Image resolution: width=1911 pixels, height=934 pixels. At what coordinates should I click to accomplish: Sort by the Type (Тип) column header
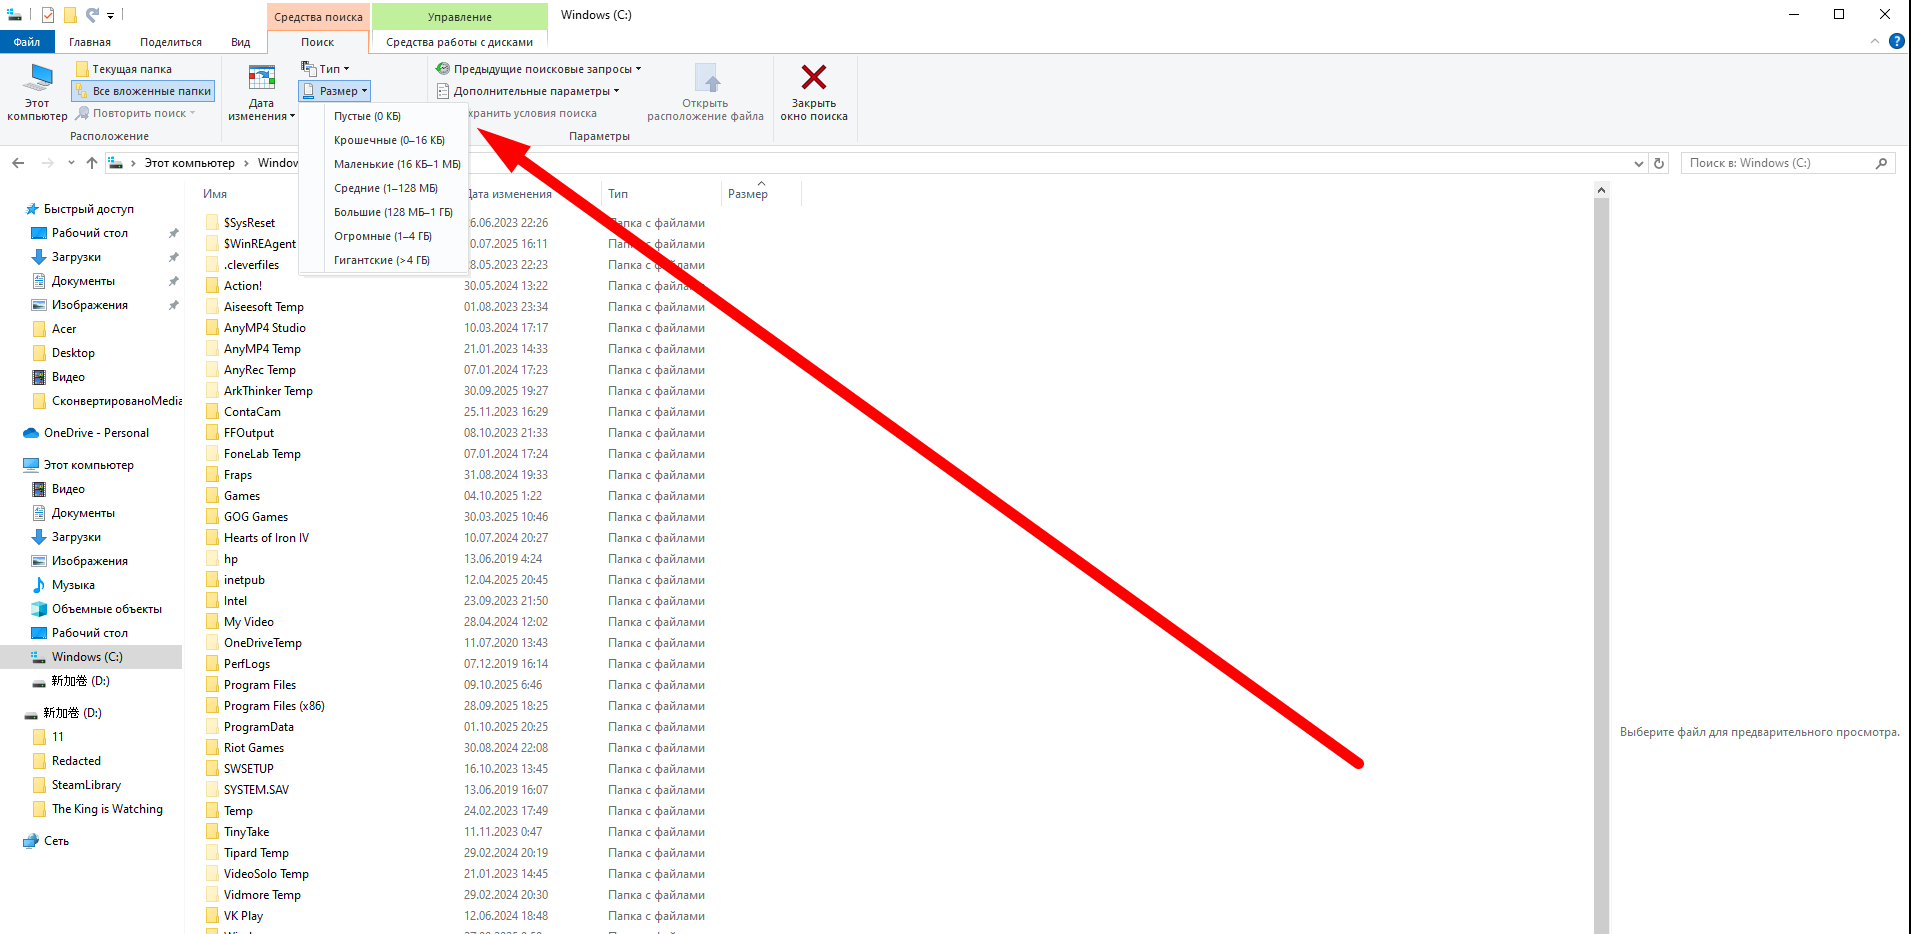(618, 194)
